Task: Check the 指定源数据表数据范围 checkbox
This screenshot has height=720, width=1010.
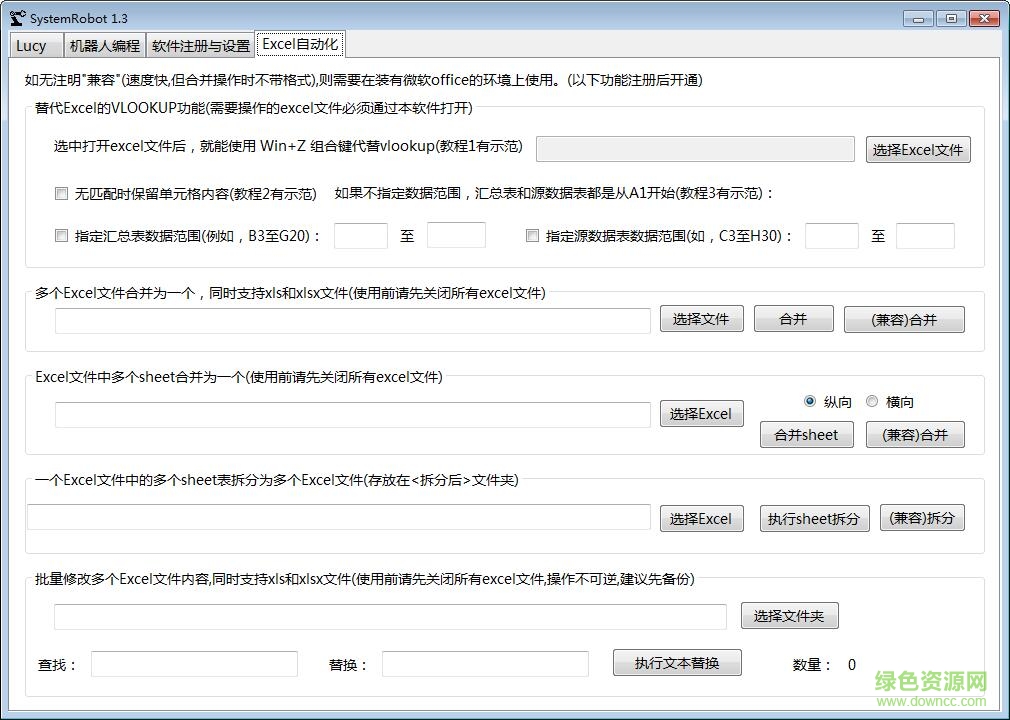Action: [533, 236]
